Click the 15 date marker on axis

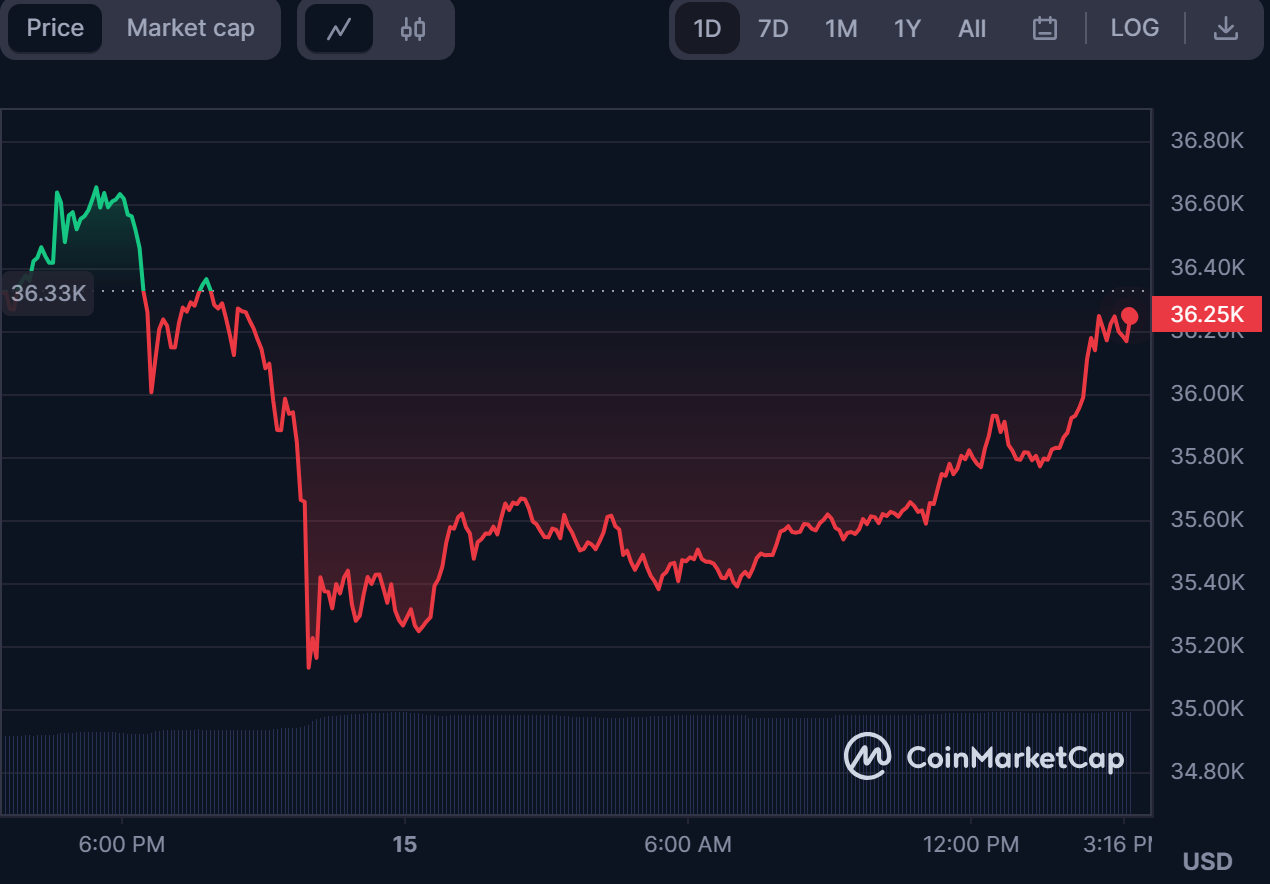[x=404, y=845]
